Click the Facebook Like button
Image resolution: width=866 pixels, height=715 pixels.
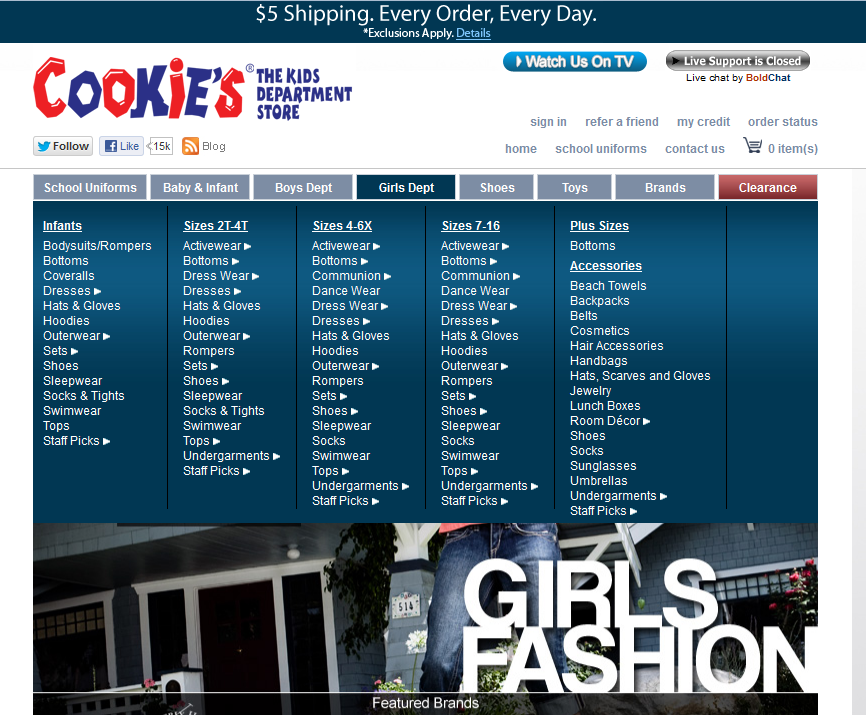click(122, 146)
